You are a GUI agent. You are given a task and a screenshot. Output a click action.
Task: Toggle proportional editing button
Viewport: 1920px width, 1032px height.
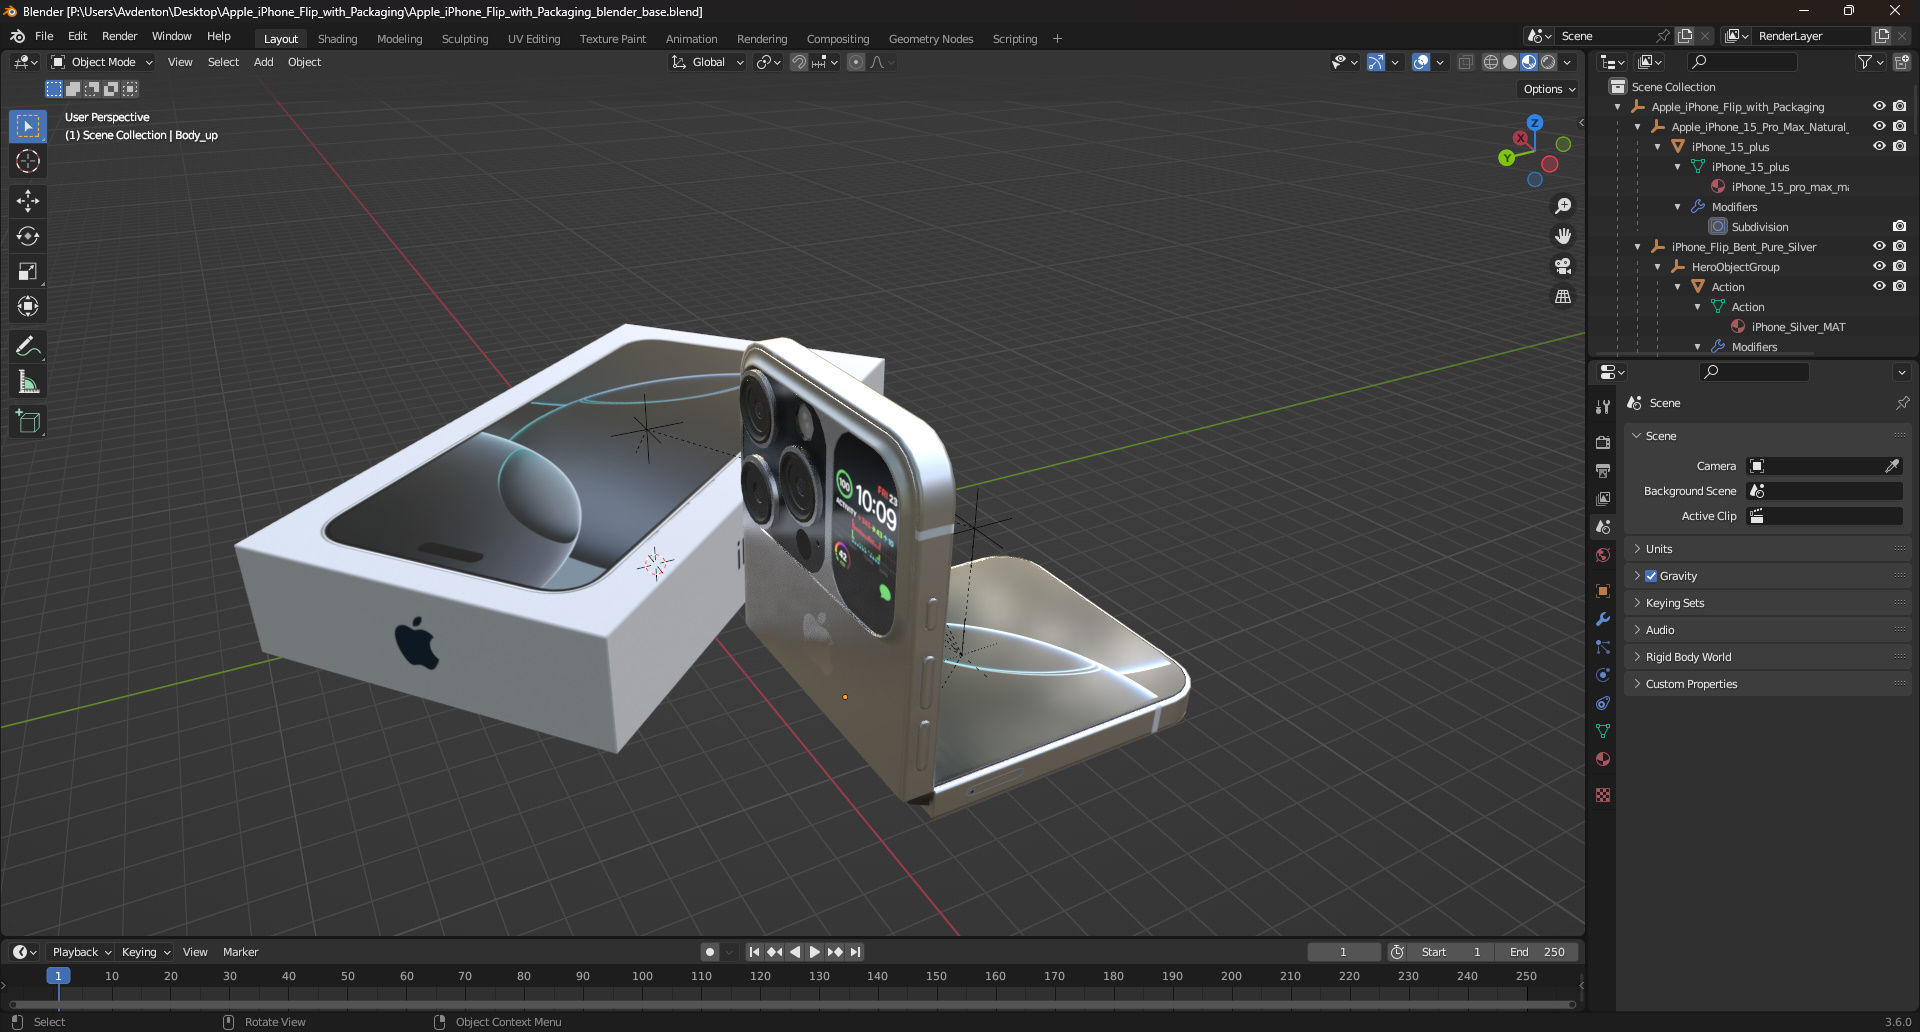coord(856,62)
